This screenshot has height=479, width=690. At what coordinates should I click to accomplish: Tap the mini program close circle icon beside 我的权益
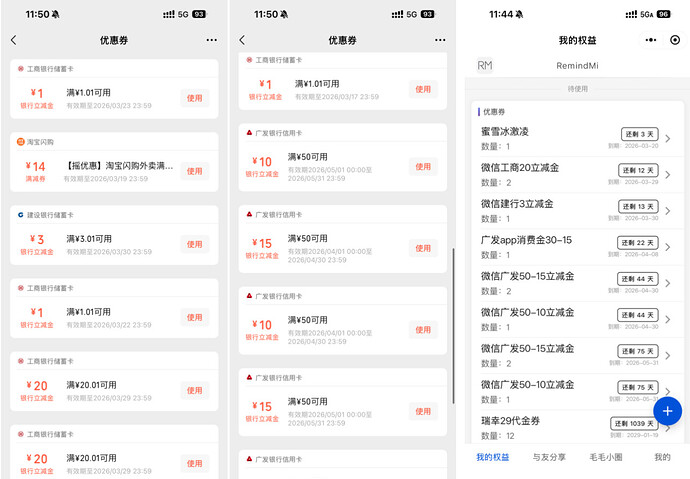(675, 40)
